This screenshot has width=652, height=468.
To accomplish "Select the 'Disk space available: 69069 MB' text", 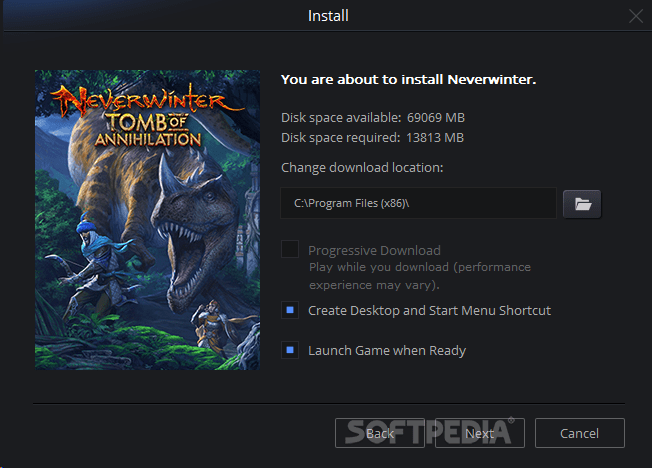I will pyautogui.click(x=373, y=118).
